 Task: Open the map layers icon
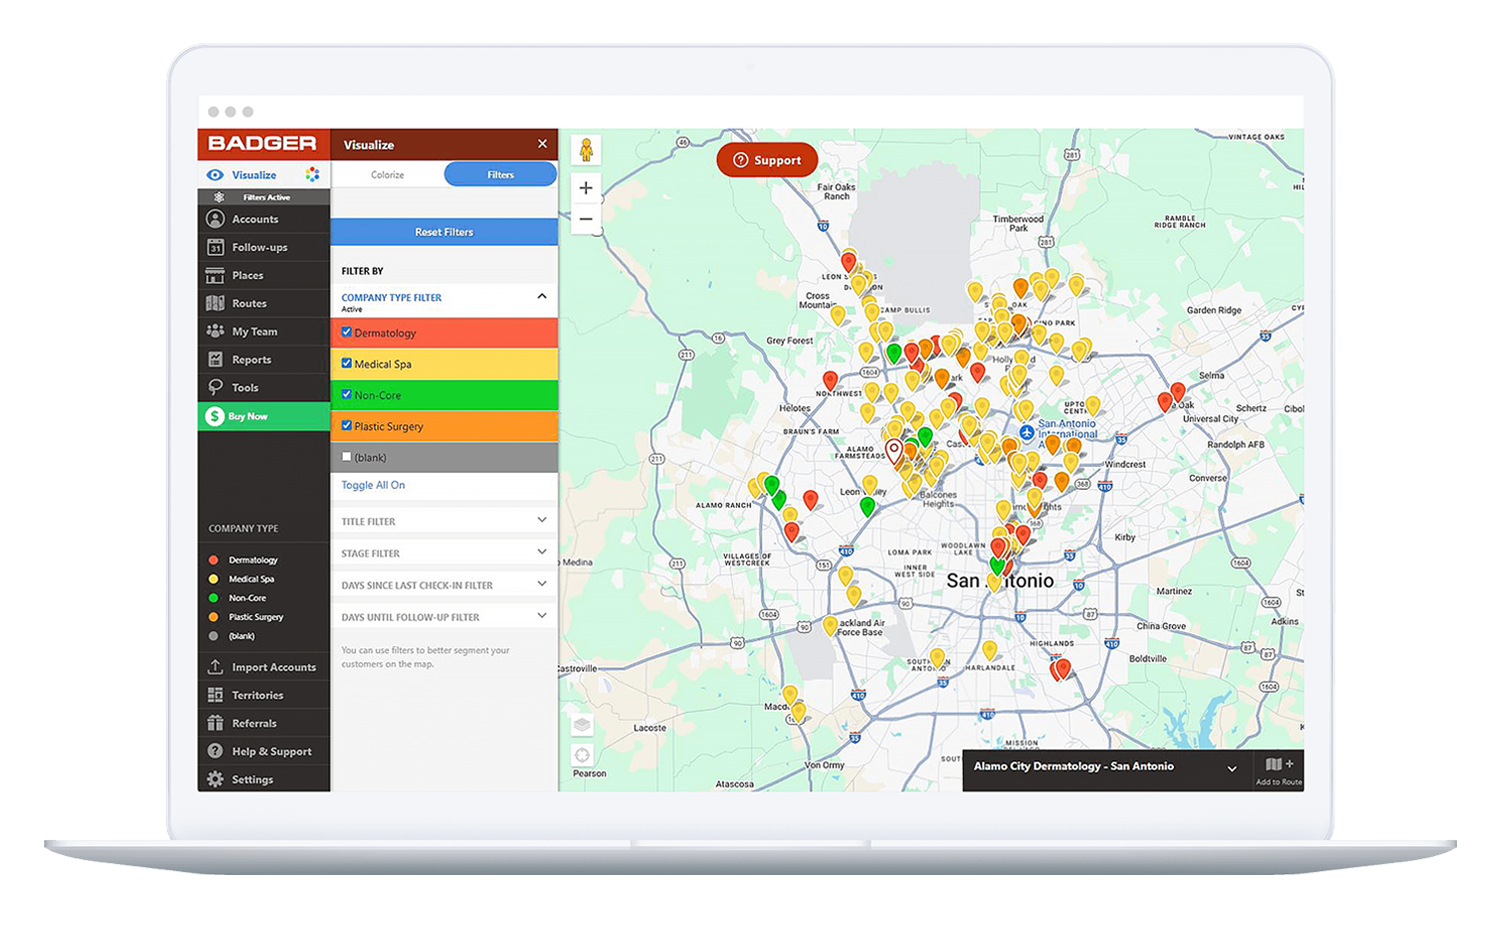[x=582, y=725]
